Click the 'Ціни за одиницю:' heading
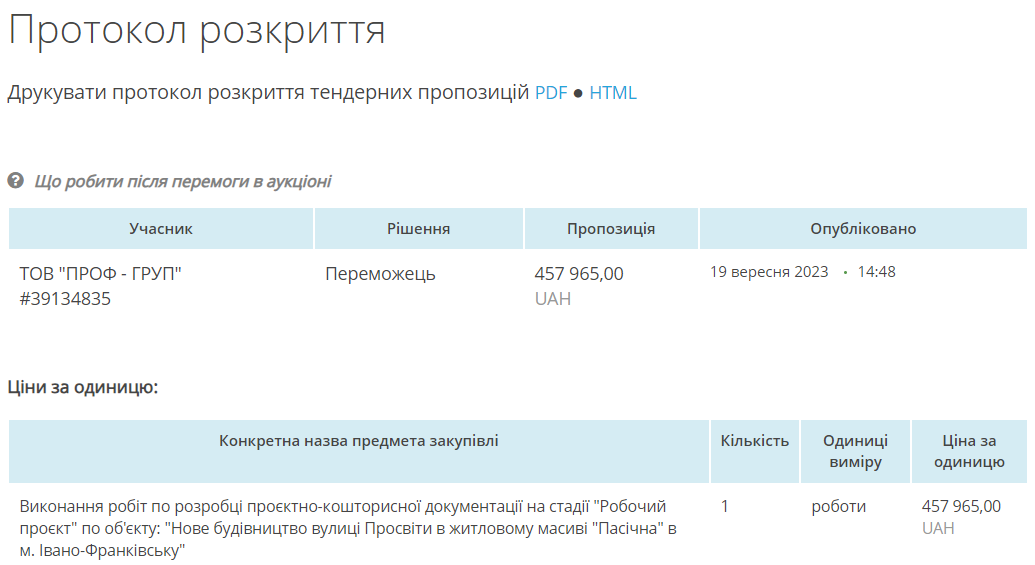 coord(83,387)
